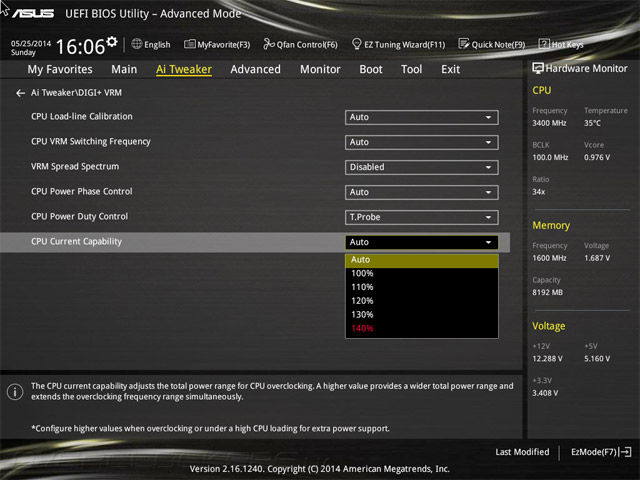Click Qfan Control(F6) label
Image resolution: width=640 pixels, height=480 pixels.
(307, 44)
